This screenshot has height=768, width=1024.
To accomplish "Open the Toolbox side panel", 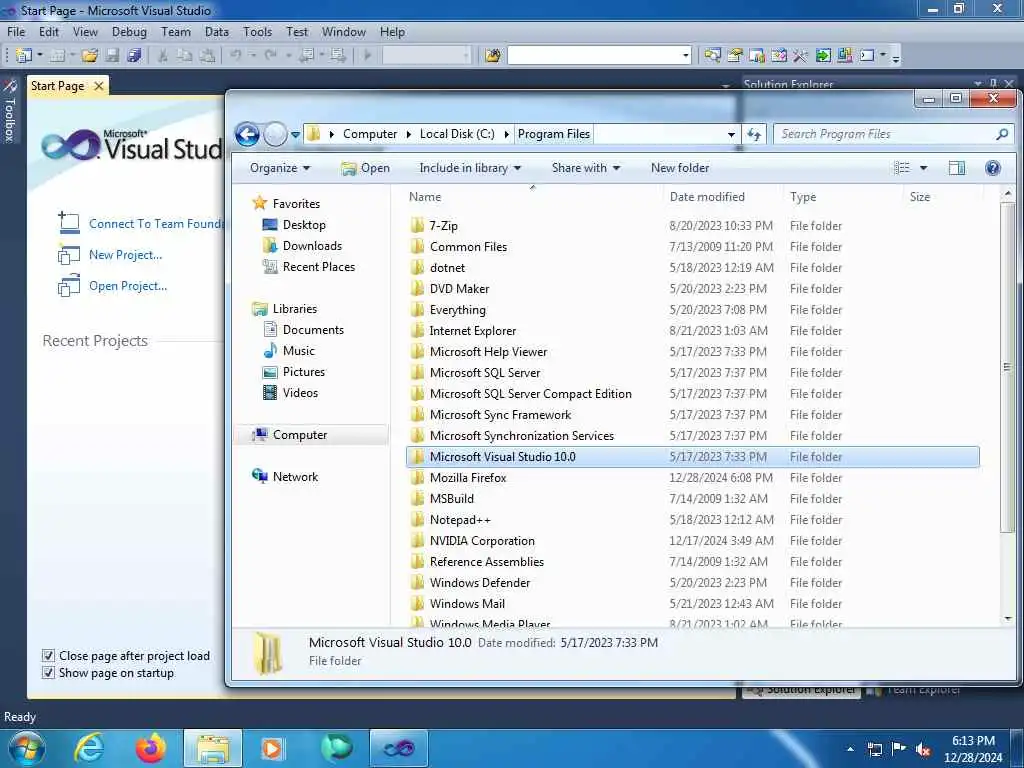I will [x=9, y=111].
